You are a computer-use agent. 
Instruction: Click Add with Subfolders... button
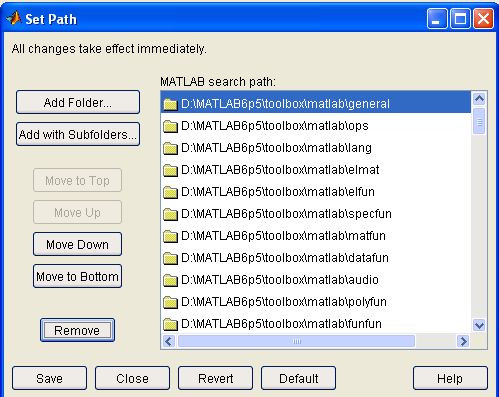[78, 134]
